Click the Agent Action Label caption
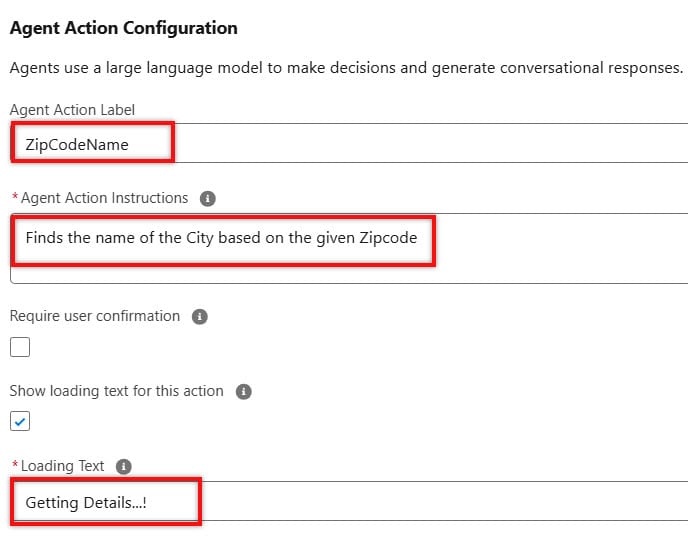This screenshot has height=537, width=688. [72, 110]
